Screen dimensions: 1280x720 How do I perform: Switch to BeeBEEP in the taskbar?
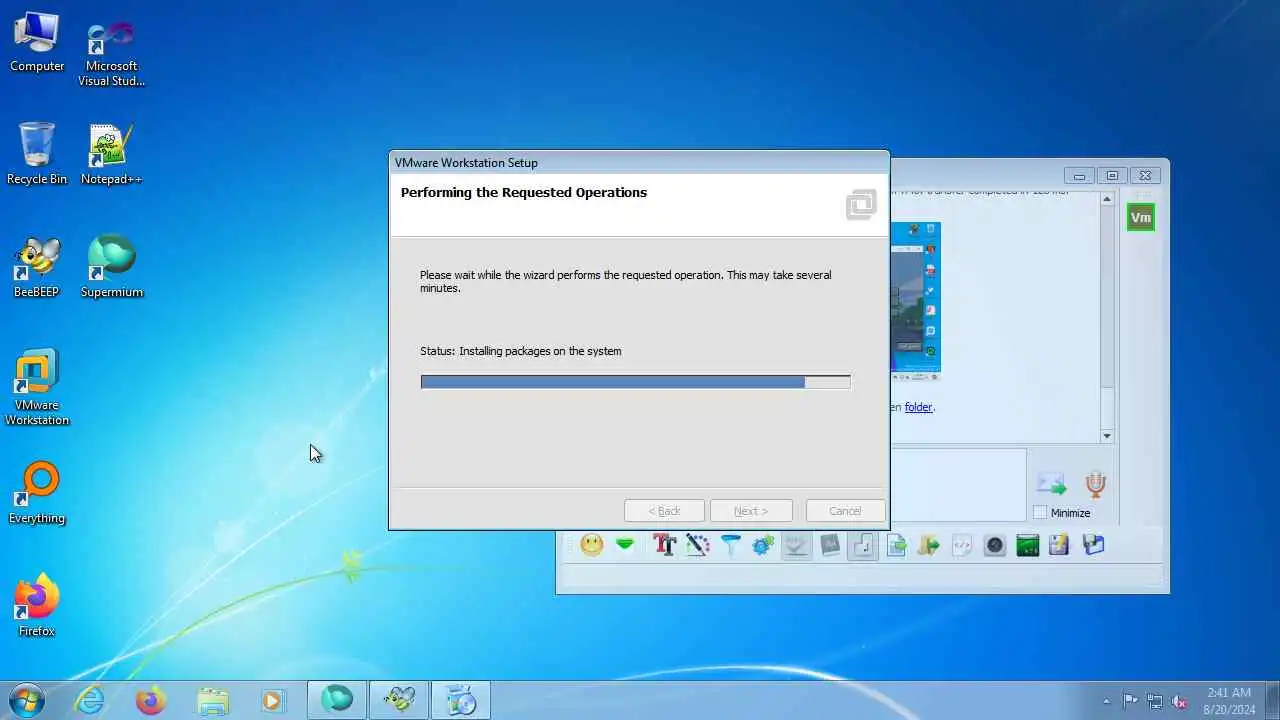399,700
